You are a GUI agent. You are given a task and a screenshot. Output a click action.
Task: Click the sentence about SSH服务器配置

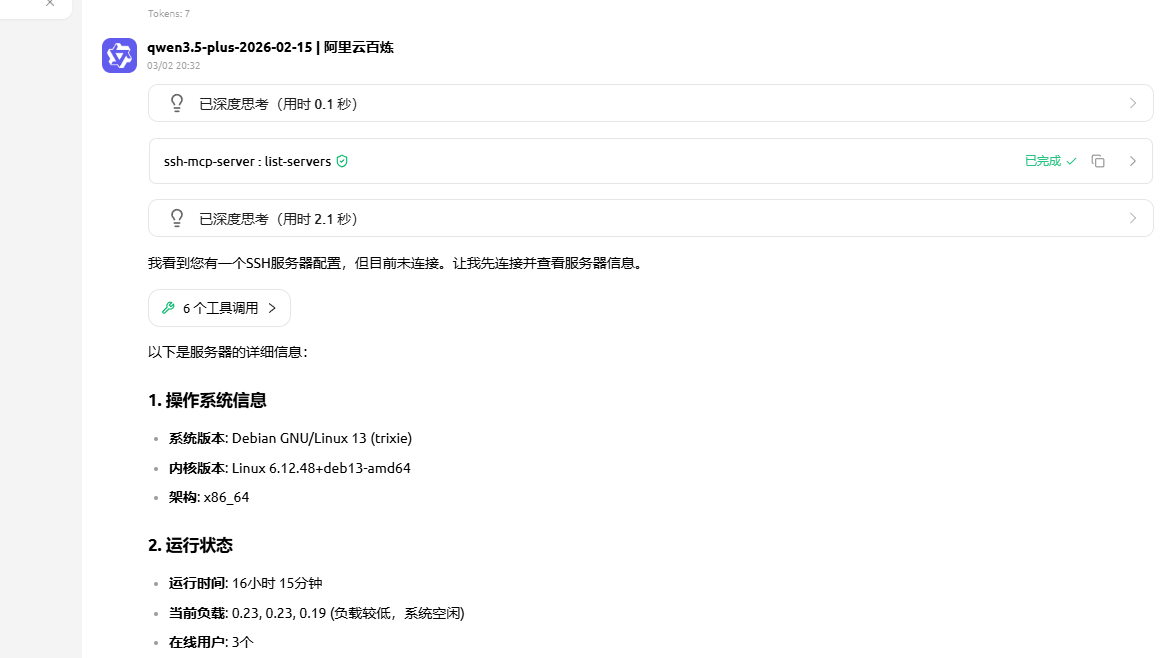397,263
